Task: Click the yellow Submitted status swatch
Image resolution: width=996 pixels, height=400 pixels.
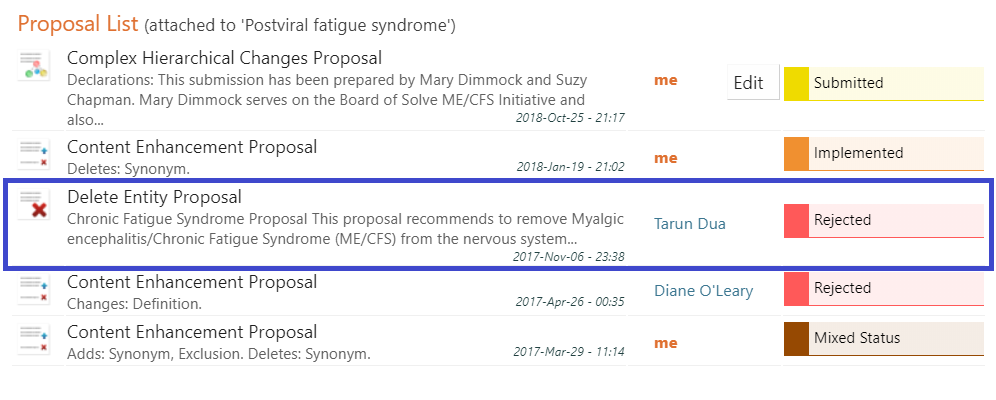Action: 796,83
